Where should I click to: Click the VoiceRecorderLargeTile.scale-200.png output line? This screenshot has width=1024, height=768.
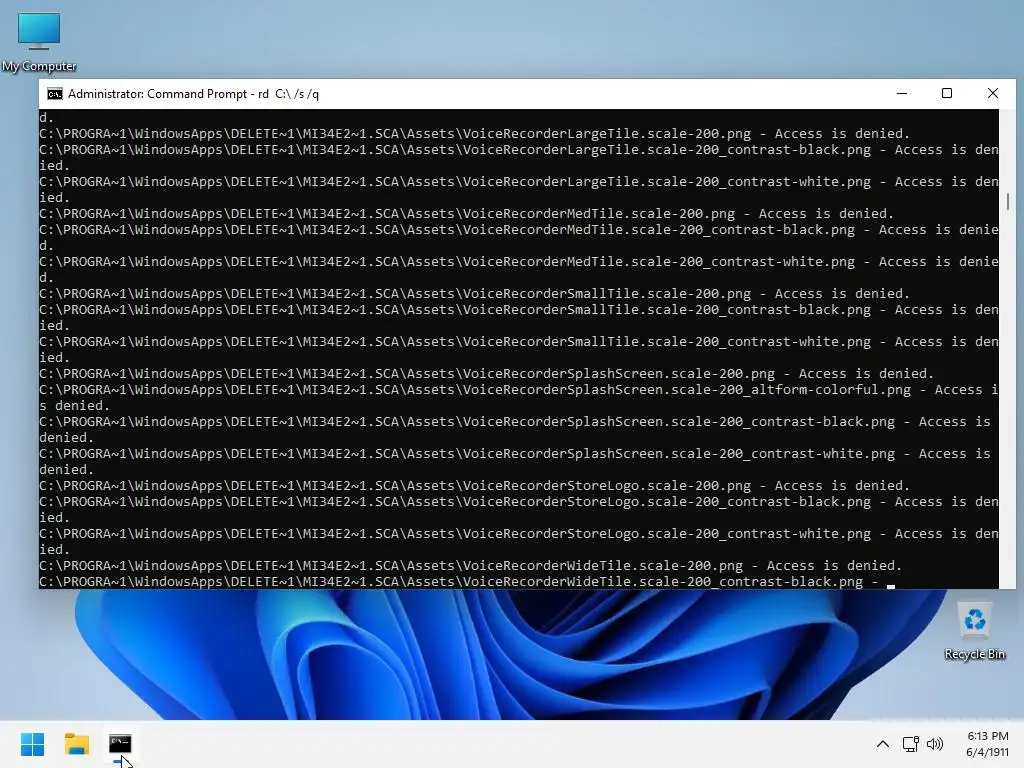pos(474,134)
